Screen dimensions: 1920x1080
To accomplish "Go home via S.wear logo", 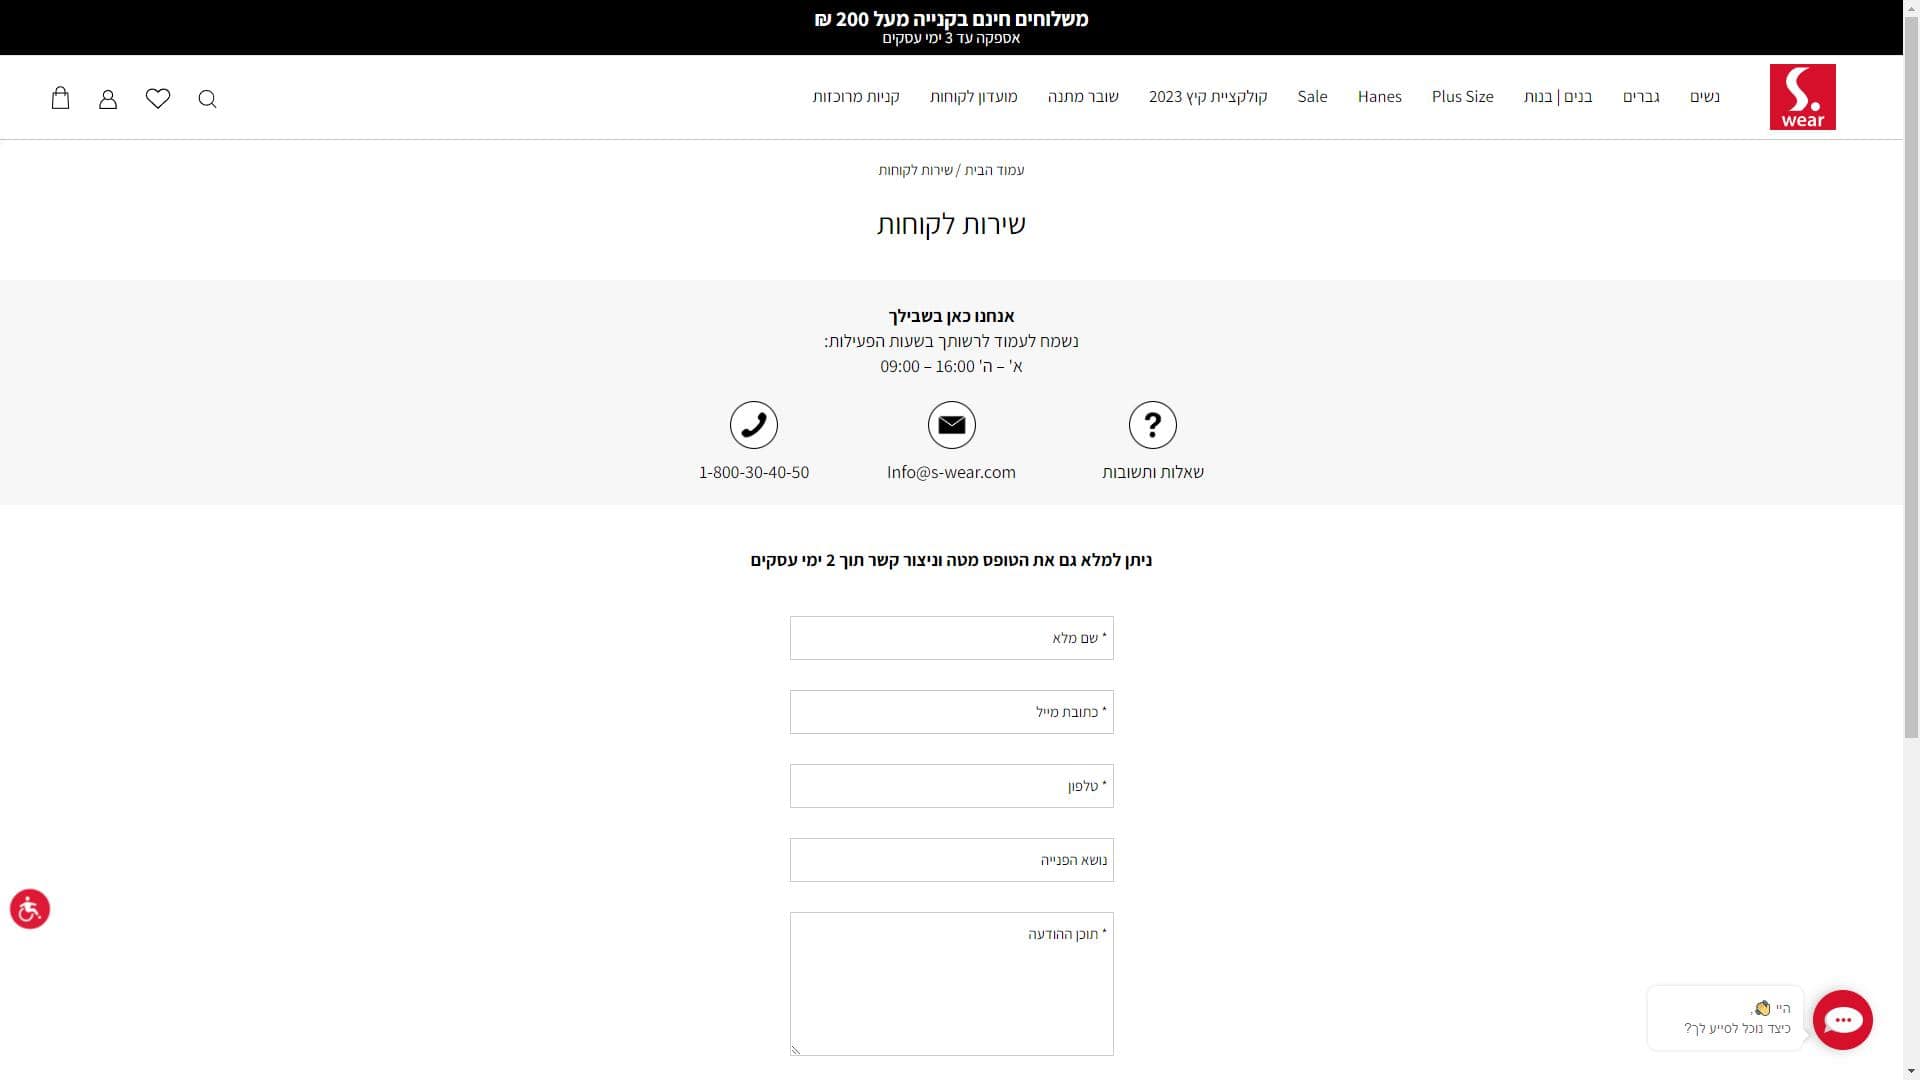I will 1802,97.
